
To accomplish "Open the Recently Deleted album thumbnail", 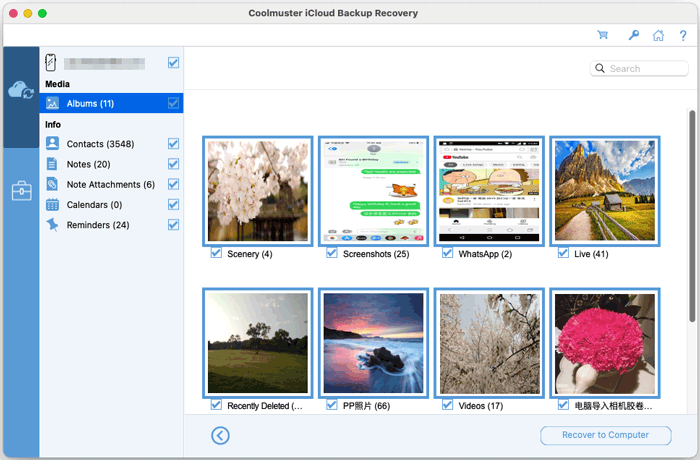I will 258,343.
